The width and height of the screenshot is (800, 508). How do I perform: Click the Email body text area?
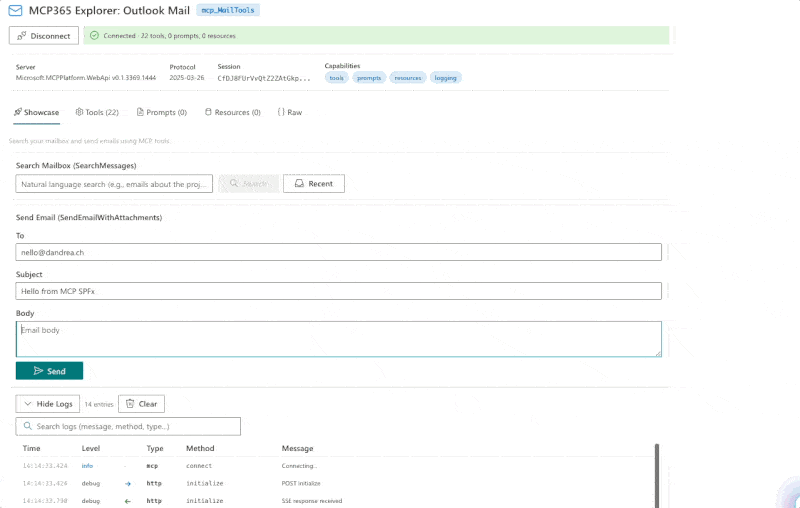coord(339,339)
